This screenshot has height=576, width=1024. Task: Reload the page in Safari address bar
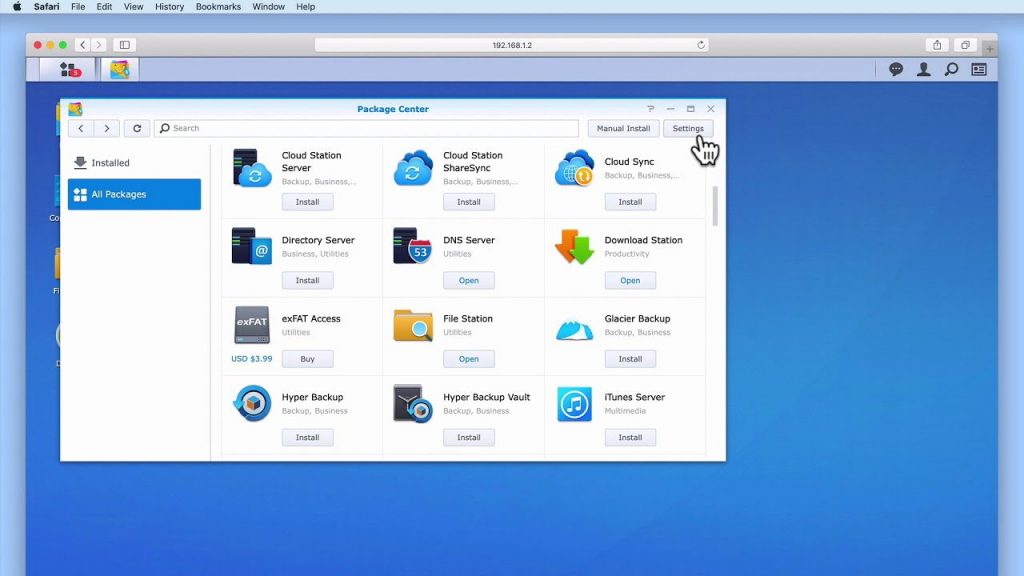[701, 45]
